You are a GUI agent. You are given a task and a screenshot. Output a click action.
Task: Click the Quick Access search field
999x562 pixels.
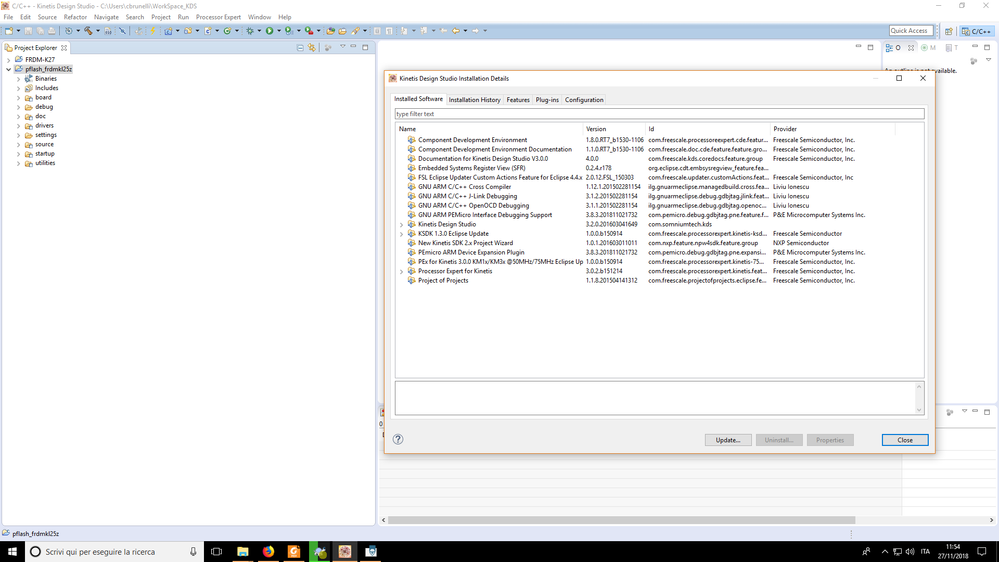point(911,31)
